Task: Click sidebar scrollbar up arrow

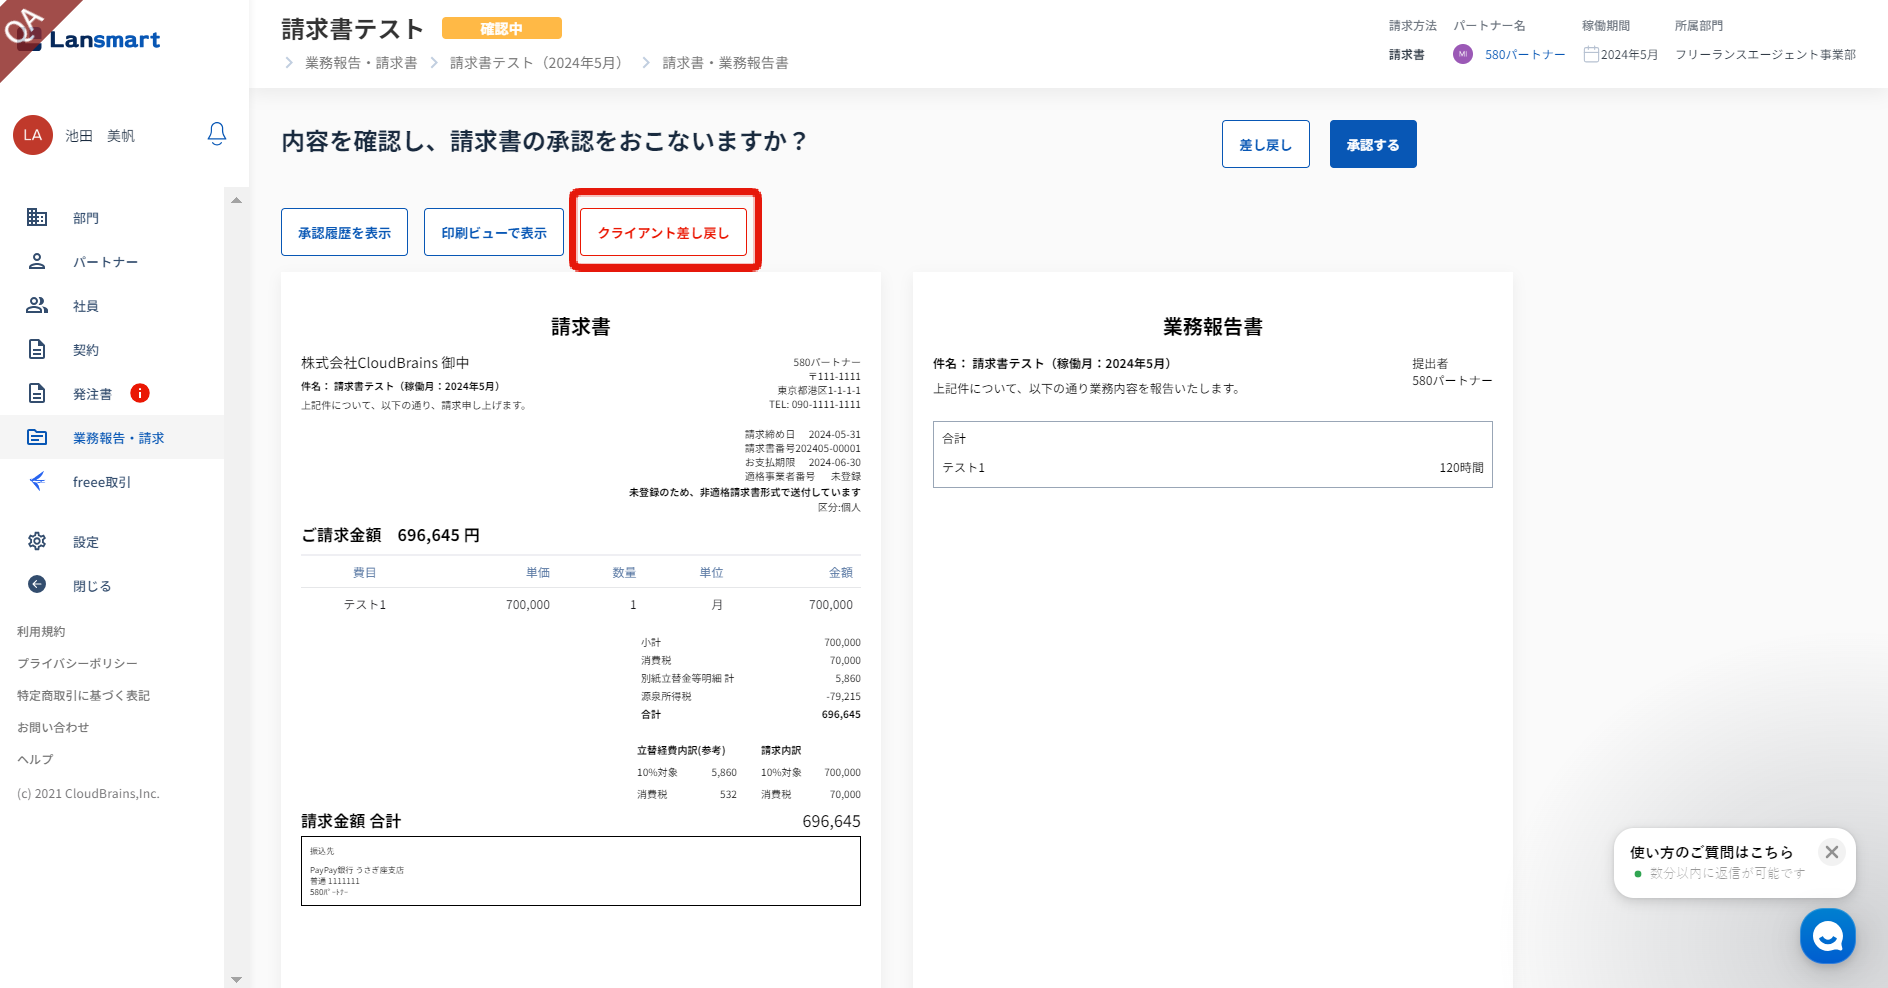Action: tap(236, 200)
